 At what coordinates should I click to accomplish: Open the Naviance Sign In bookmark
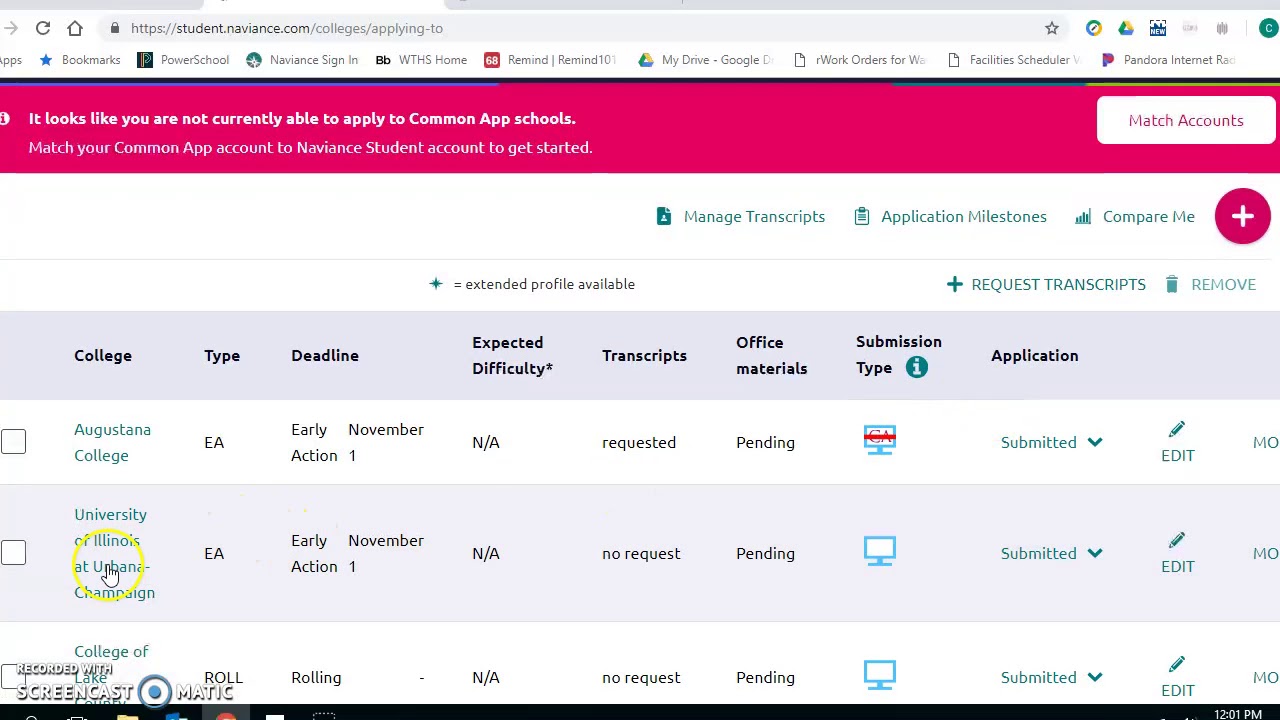click(302, 60)
